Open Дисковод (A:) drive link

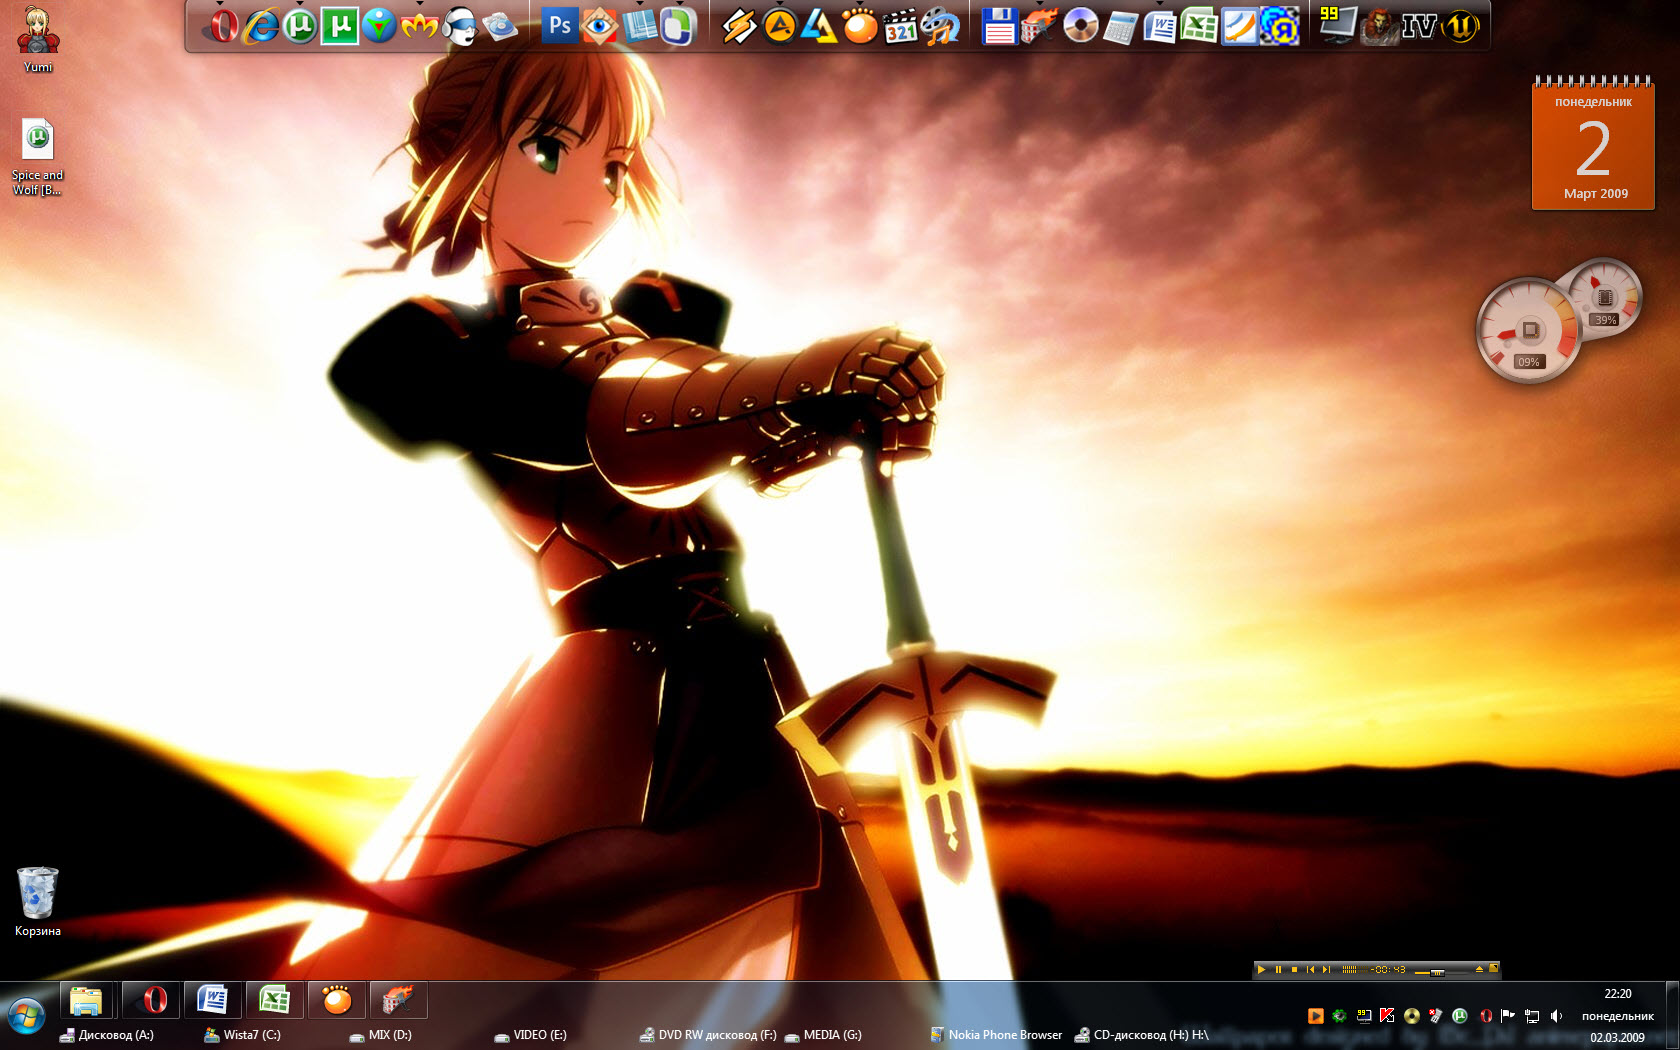click(107, 1035)
